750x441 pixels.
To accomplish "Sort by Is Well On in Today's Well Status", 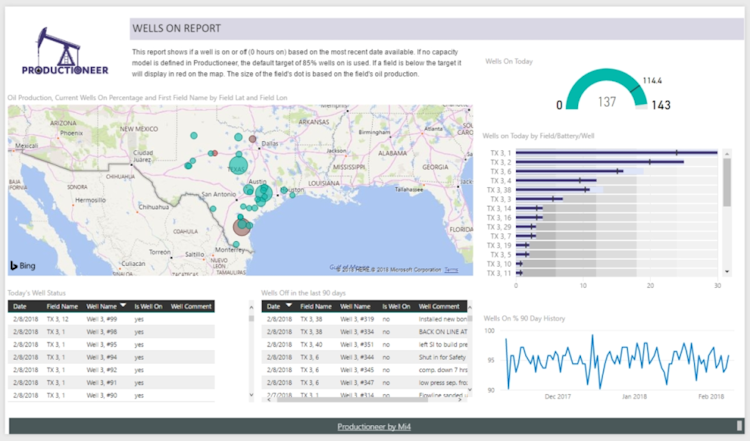I will (x=146, y=306).
